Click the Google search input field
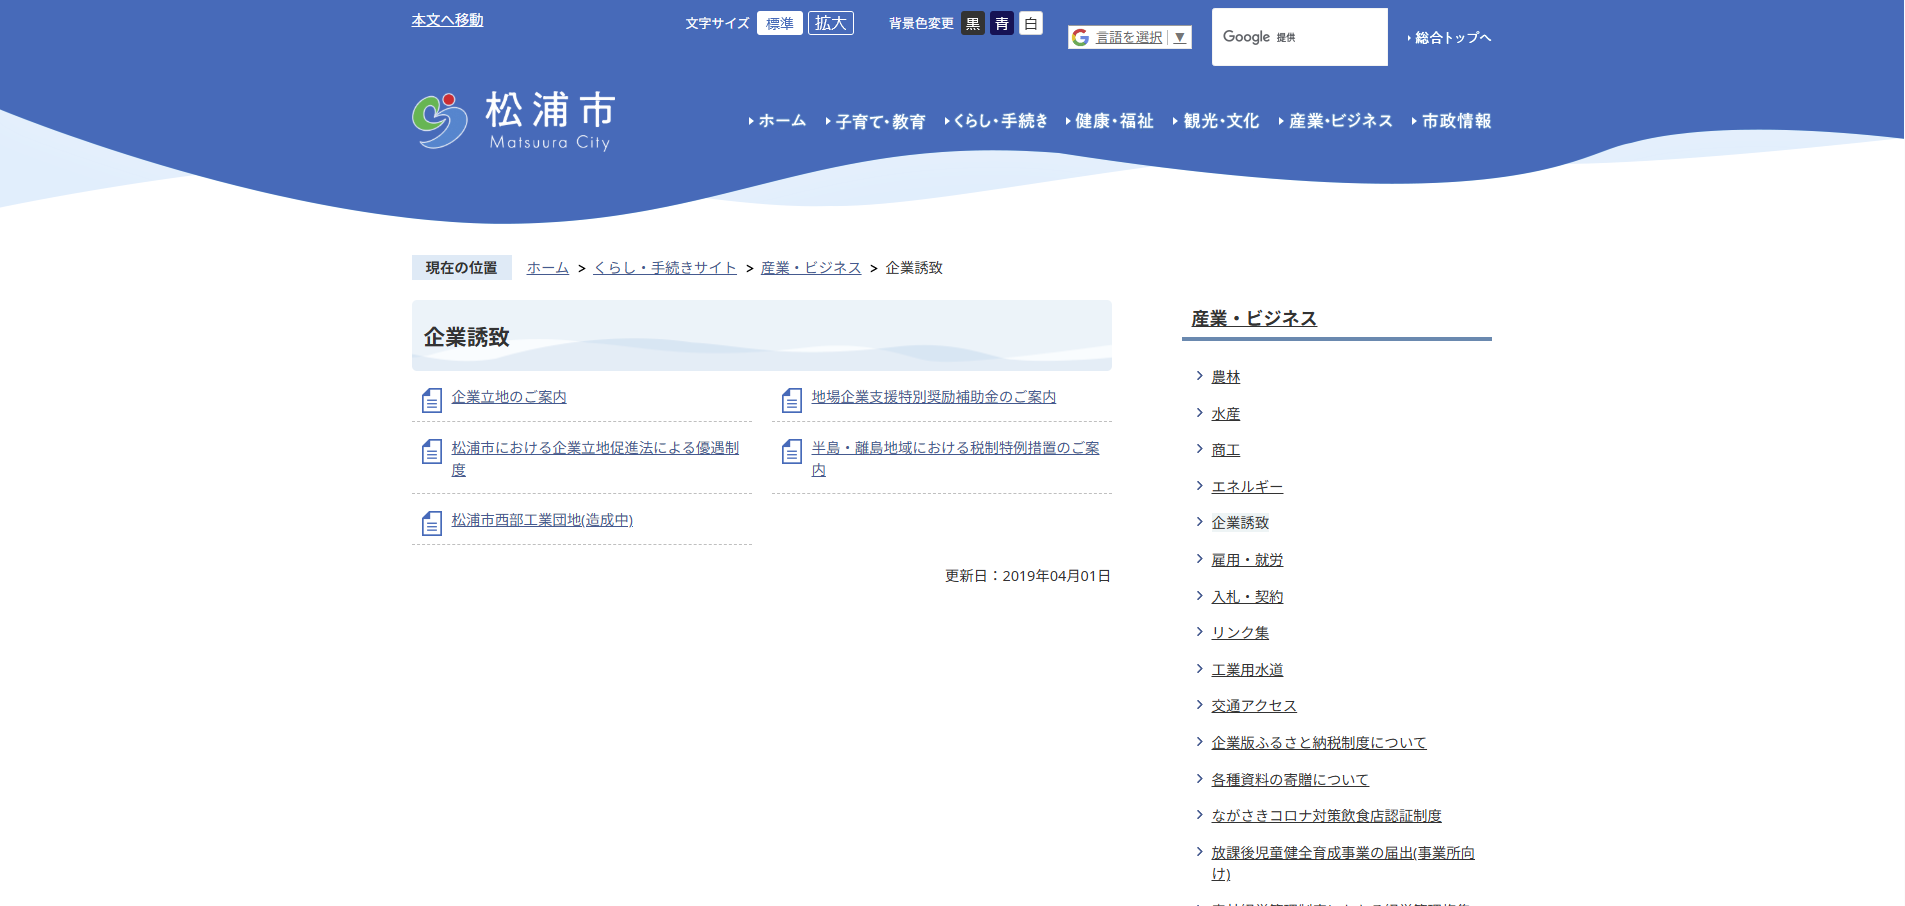Viewport: 1905px width, 906px height. tap(1300, 37)
